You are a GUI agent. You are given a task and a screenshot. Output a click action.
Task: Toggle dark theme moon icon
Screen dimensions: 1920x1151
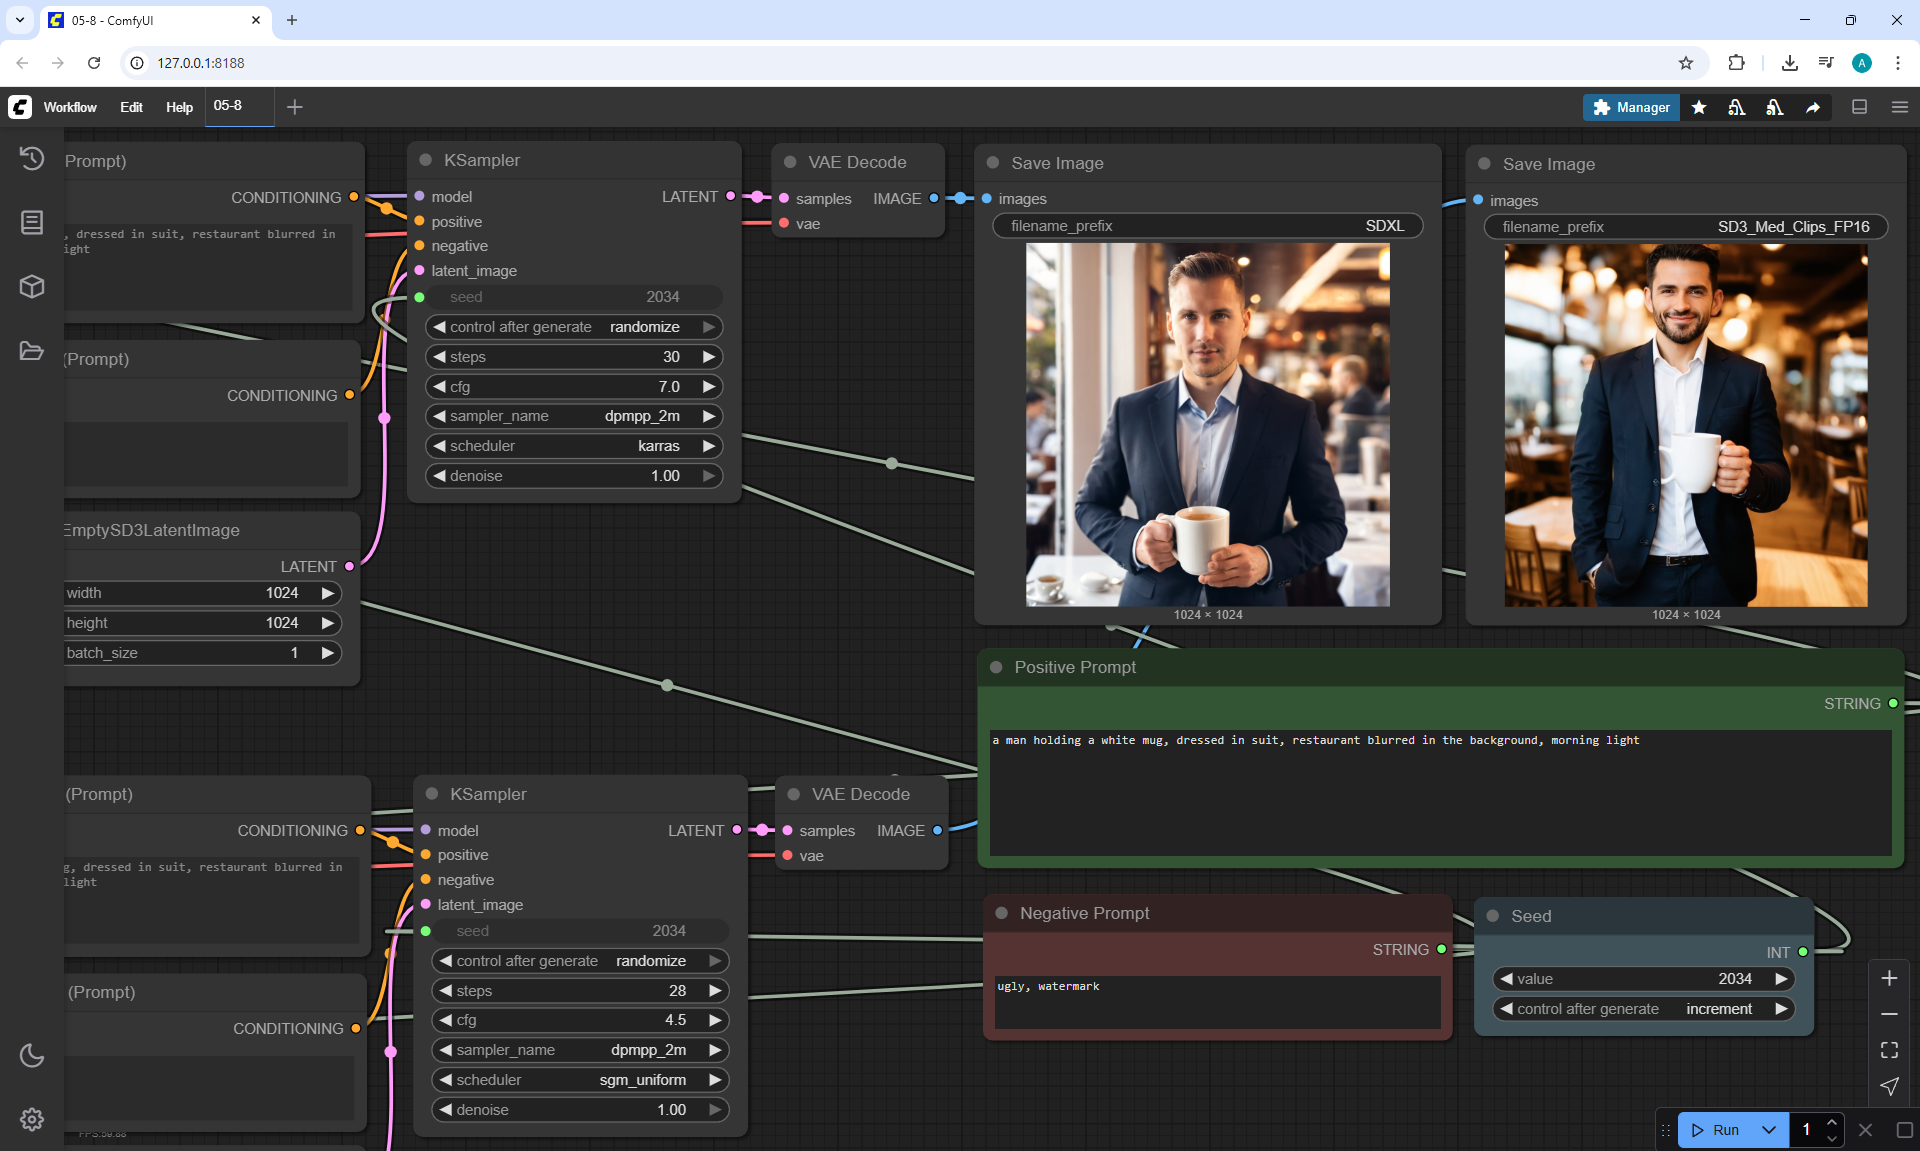(32, 1055)
